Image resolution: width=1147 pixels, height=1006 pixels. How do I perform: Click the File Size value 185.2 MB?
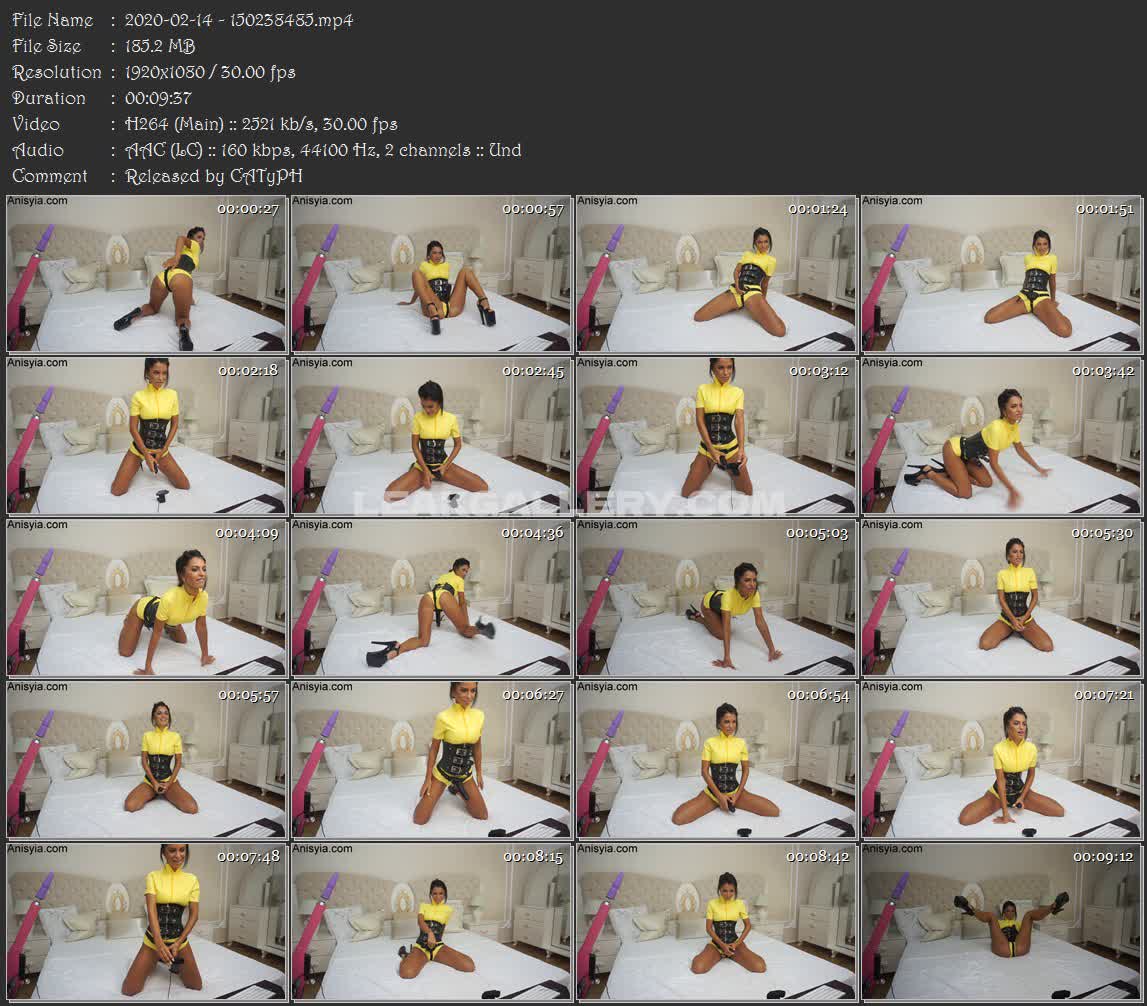point(160,46)
